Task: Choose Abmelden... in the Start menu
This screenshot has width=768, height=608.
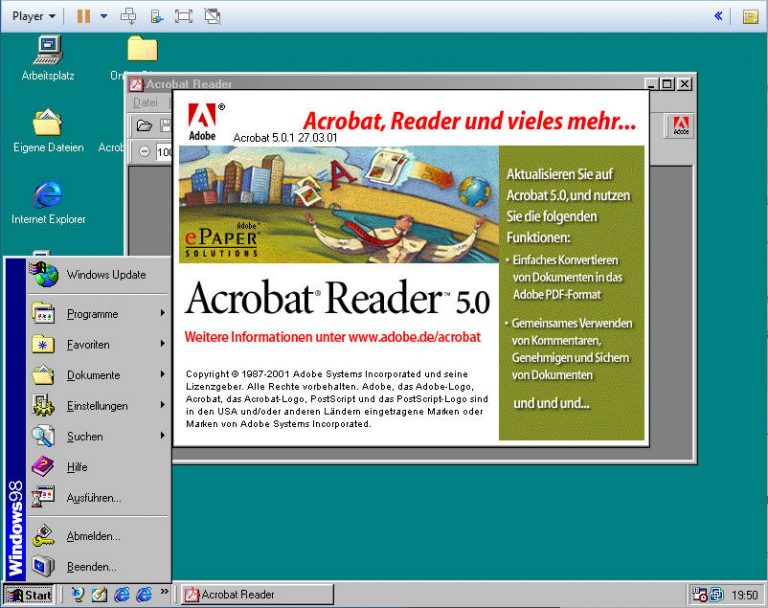Action: [x=98, y=536]
